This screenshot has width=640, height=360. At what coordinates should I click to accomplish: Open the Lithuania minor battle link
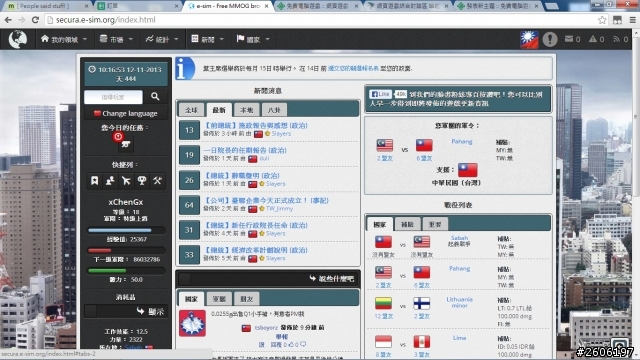[x=460, y=302]
